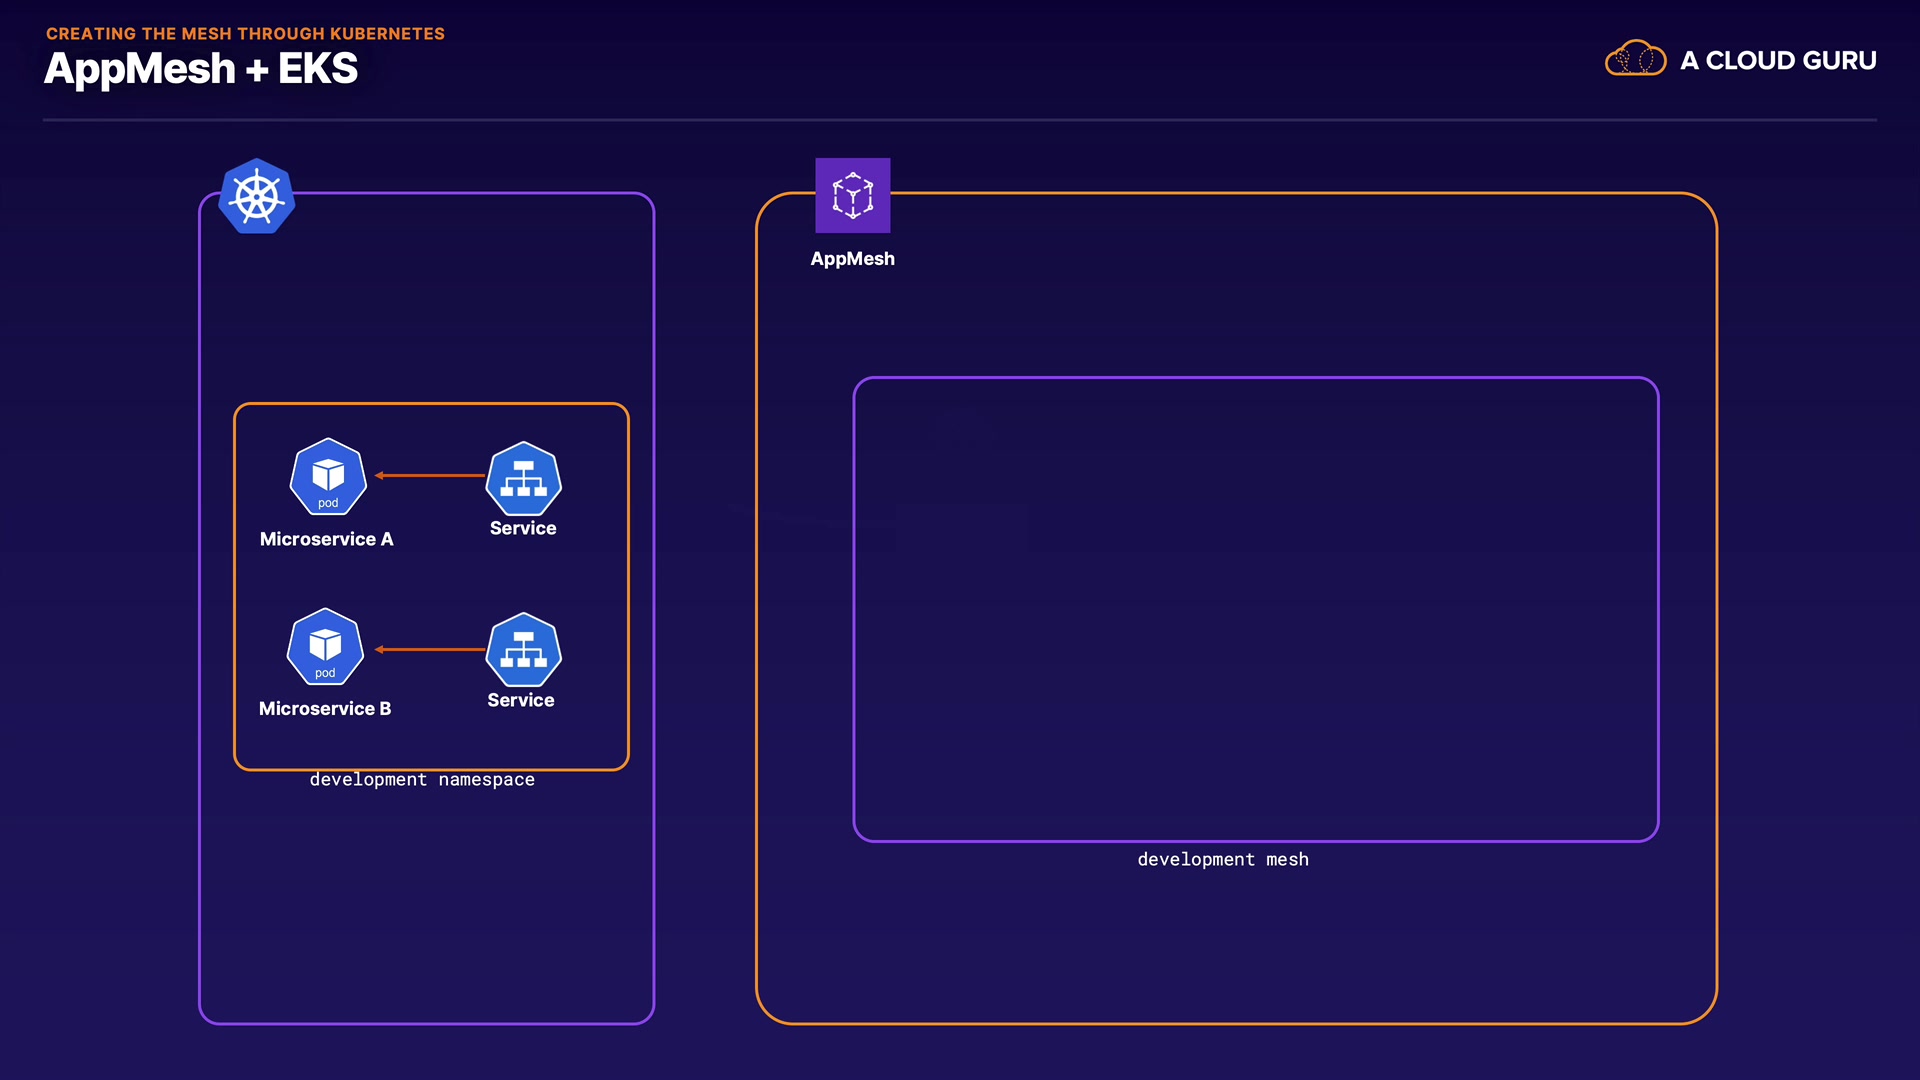Click the AppMesh purple cube icon
Image resolution: width=1920 pixels, height=1080 pixels.
(852, 195)
